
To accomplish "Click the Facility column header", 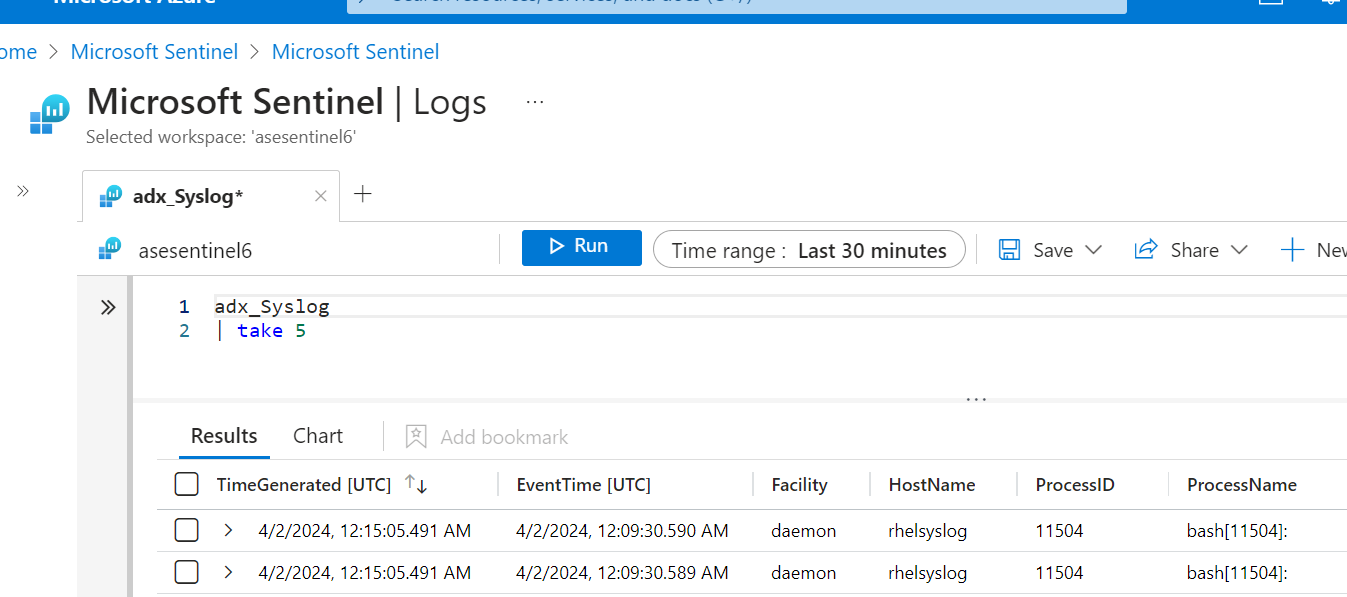I will pos(799,485).
